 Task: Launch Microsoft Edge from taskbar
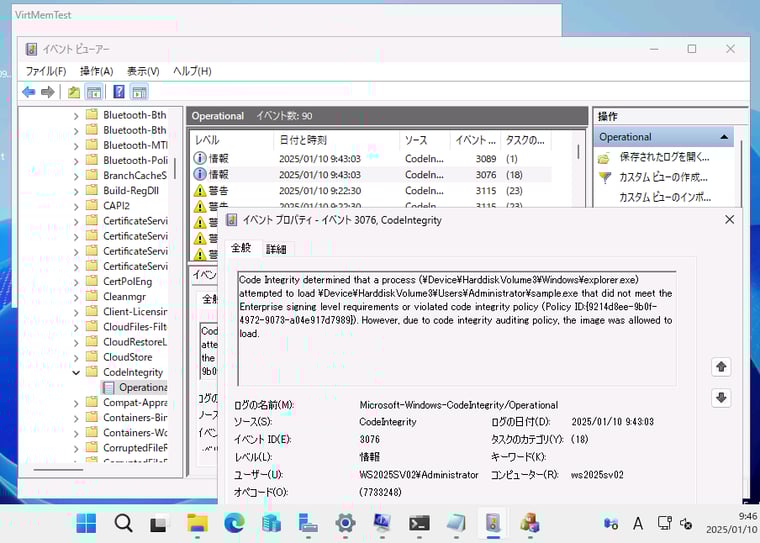coord(234,523)
